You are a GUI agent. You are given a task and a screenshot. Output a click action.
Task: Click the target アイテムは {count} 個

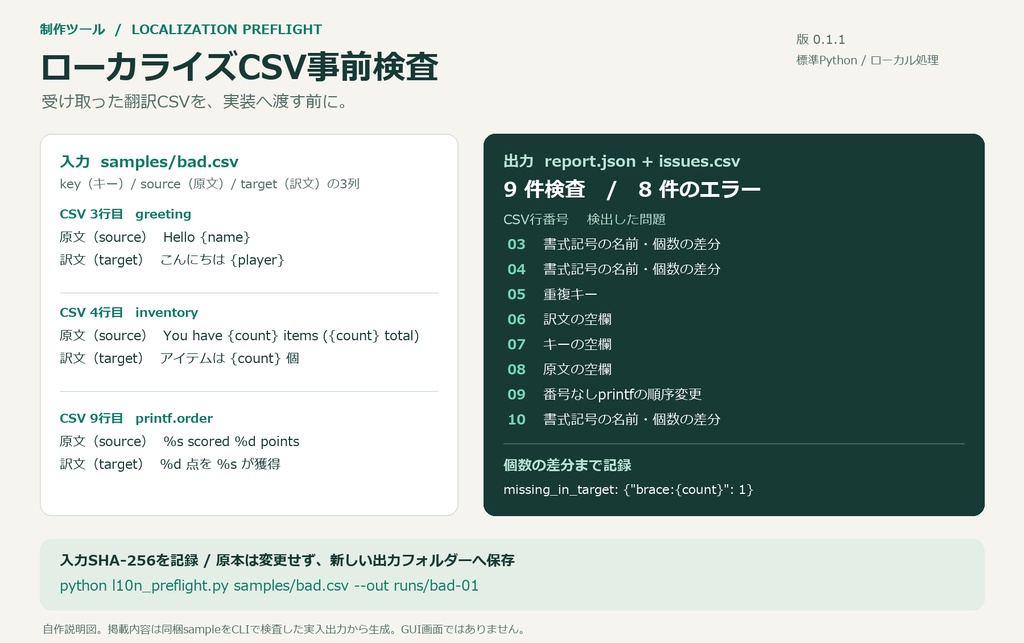[x=229, y=358]
